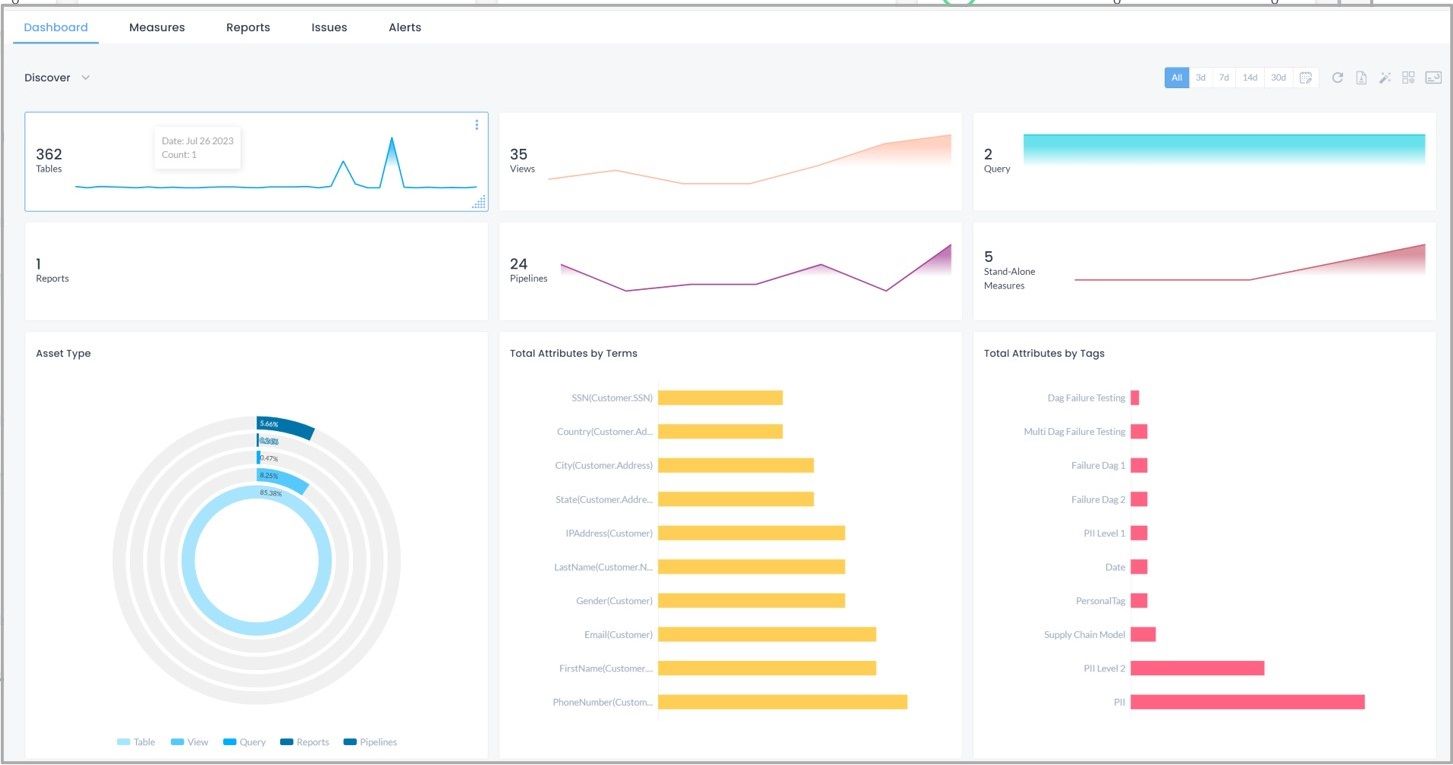
Task: Toggle the Reports legend item
Action: (305, 742)
